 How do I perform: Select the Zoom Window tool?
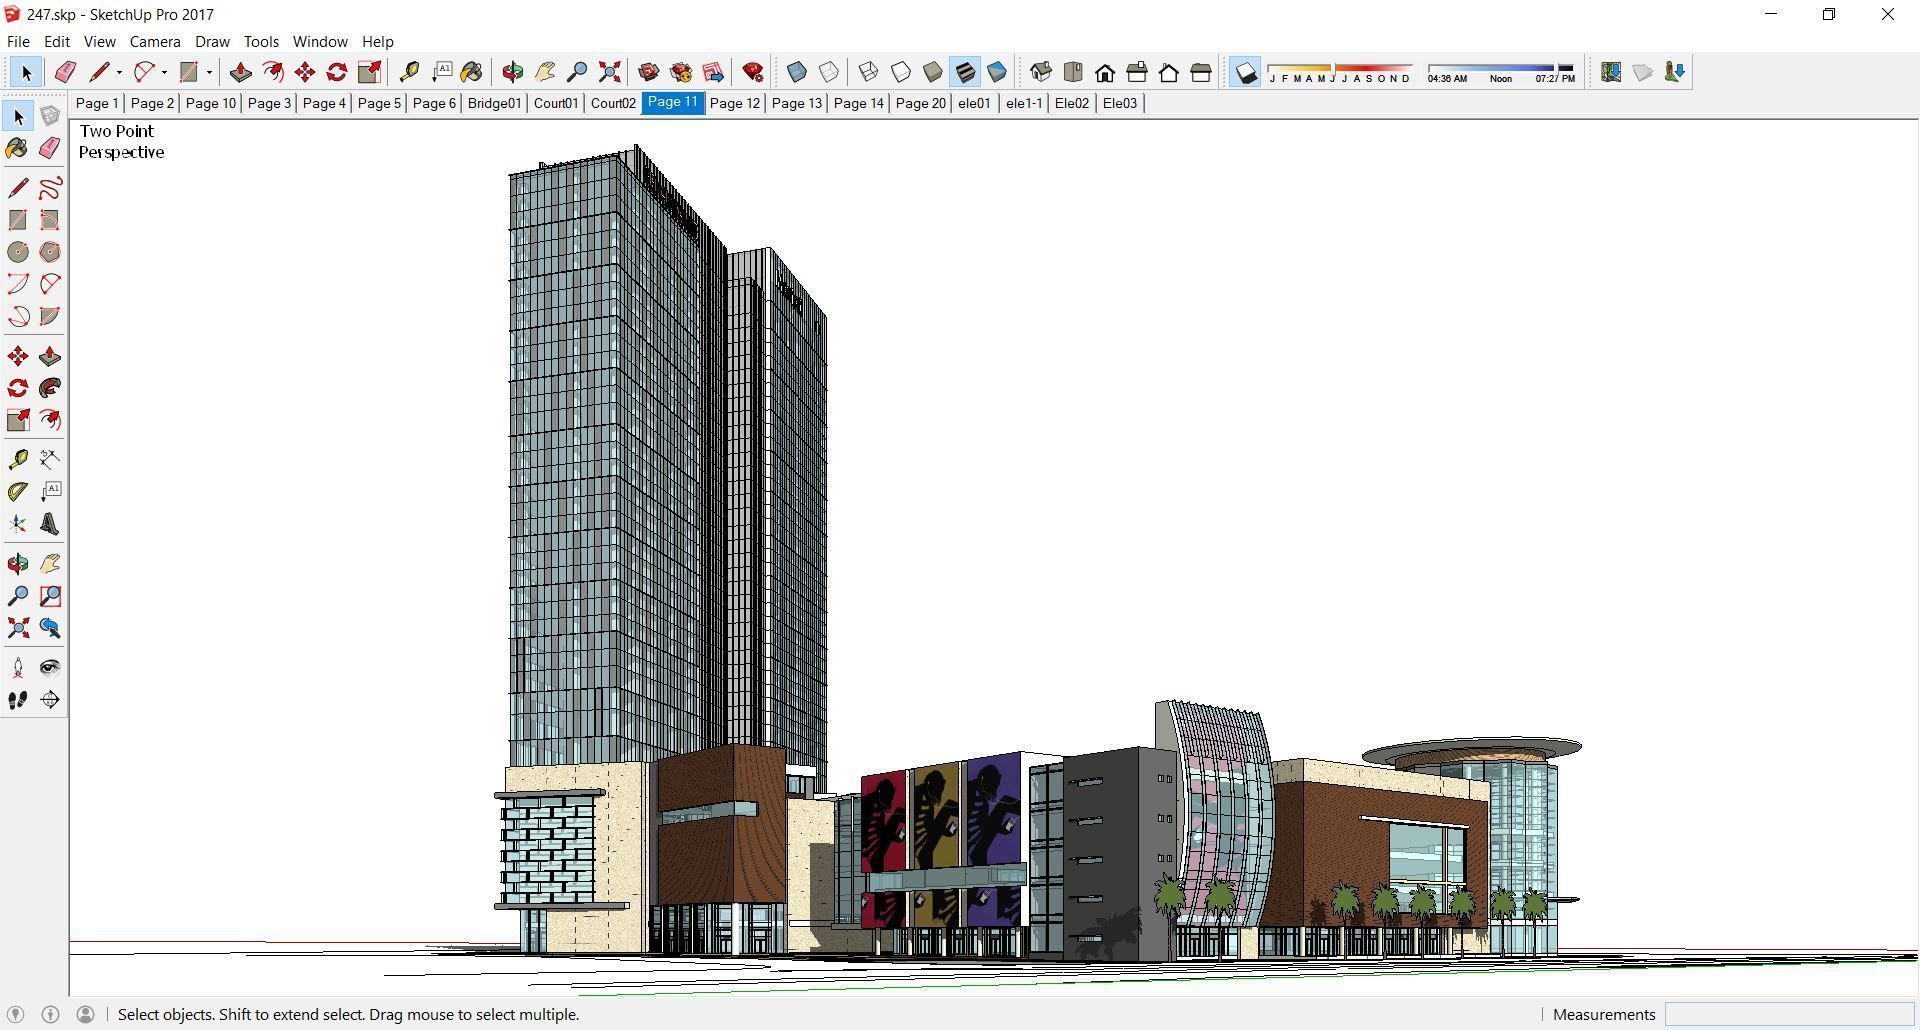50,596
